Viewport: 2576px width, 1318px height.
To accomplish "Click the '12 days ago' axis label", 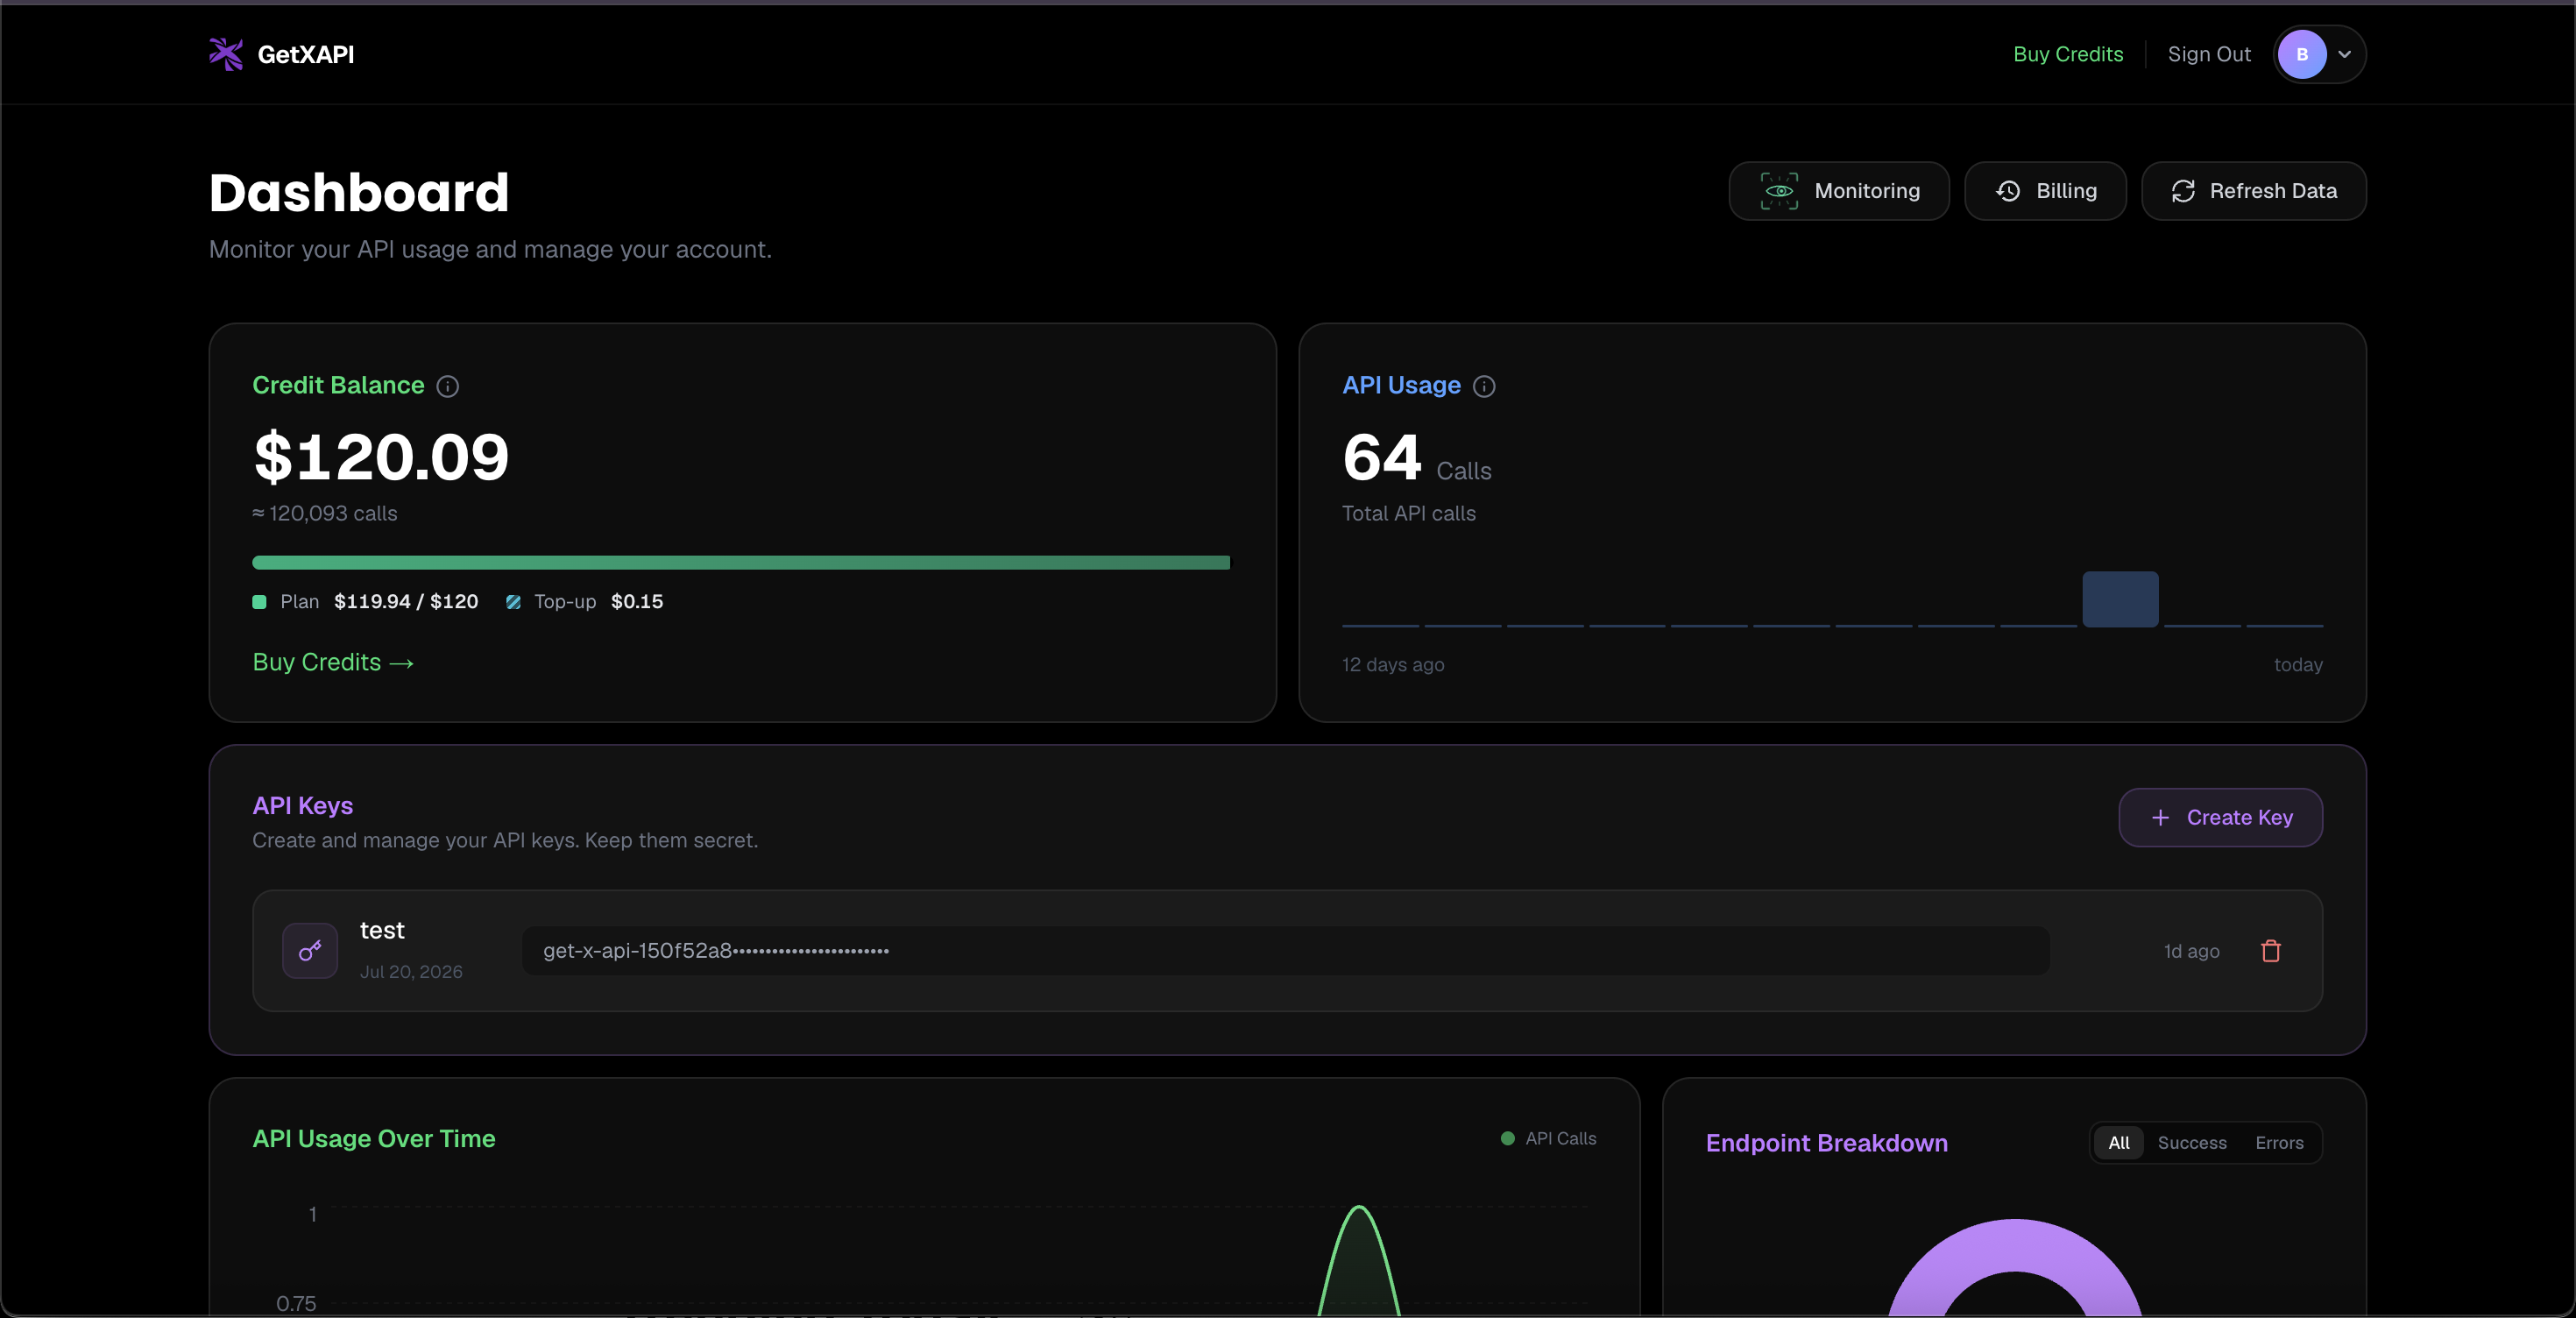I will click(1393, 665).
